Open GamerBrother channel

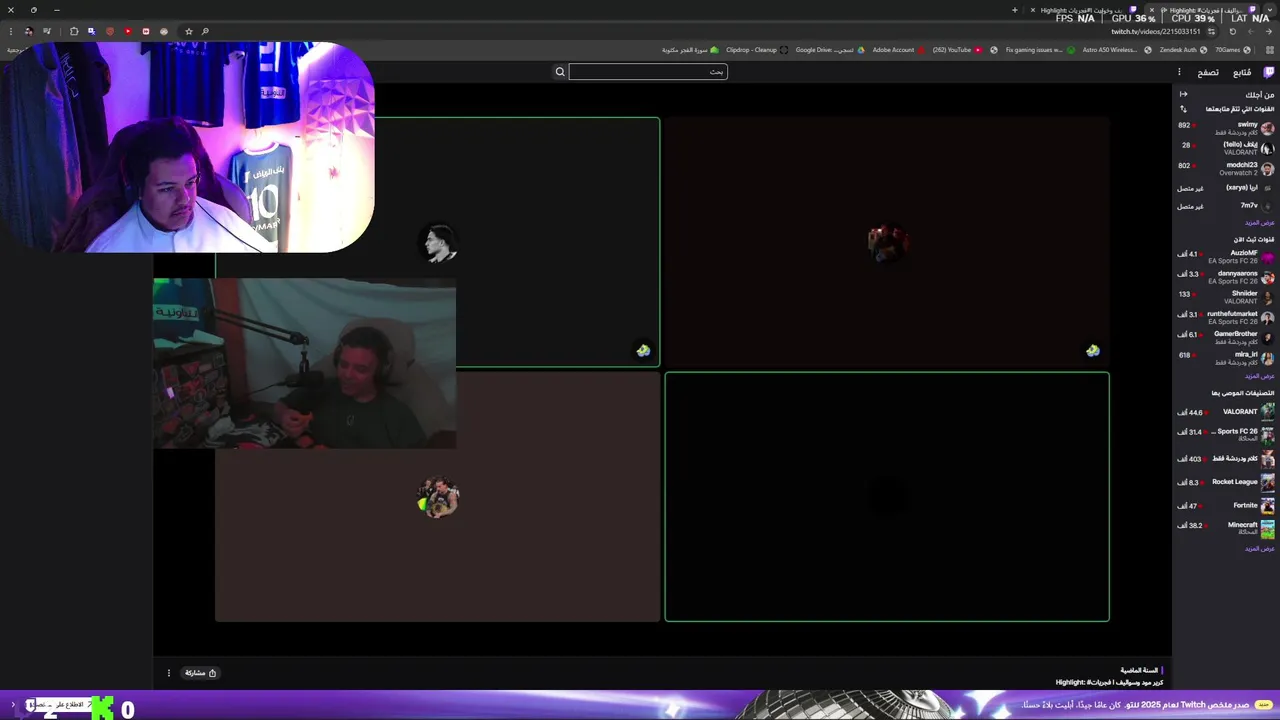(1226, 337)
